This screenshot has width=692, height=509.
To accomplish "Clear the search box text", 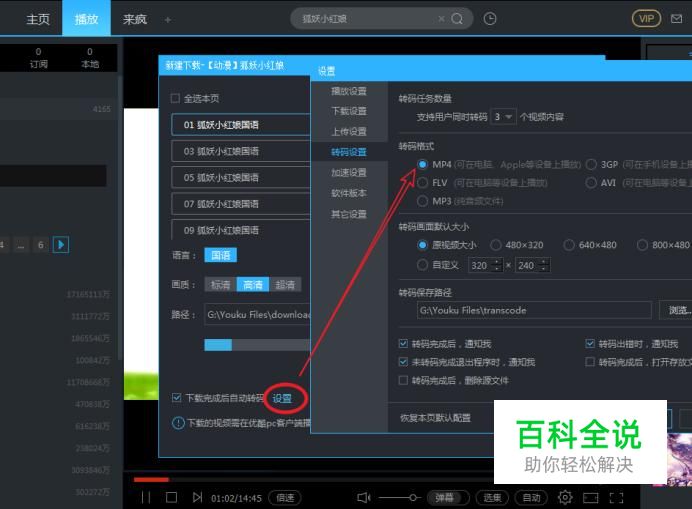I will pos(441,19).
